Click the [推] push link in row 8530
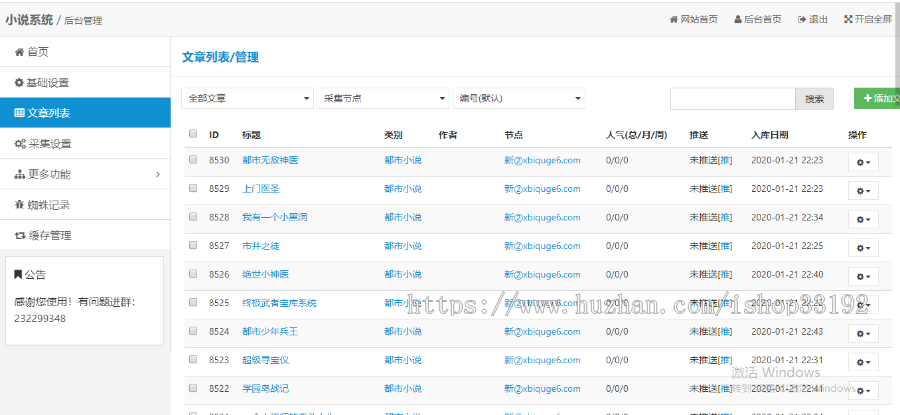Image resolution: width=900 pixels, height=415 pixels. click(x=726, y=160)
